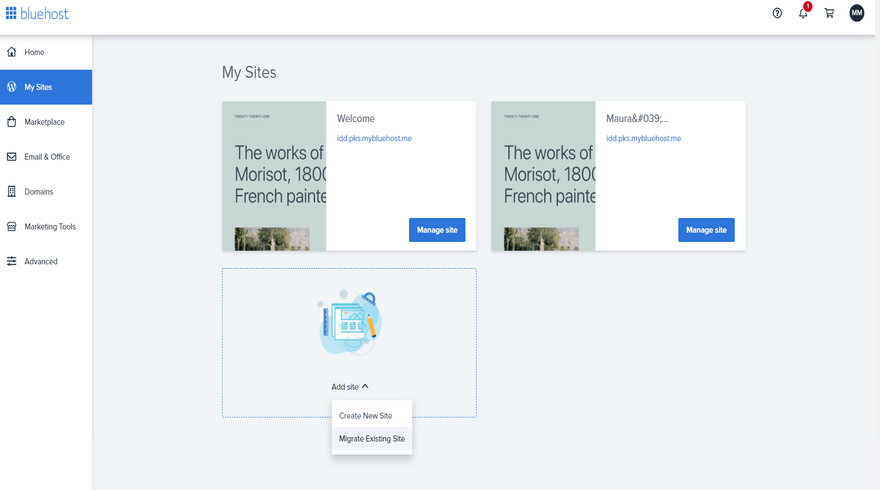This screenshot has height=490, width=880.
Task: Click the Maura site preview thumbnail
Action: (543, 176)
